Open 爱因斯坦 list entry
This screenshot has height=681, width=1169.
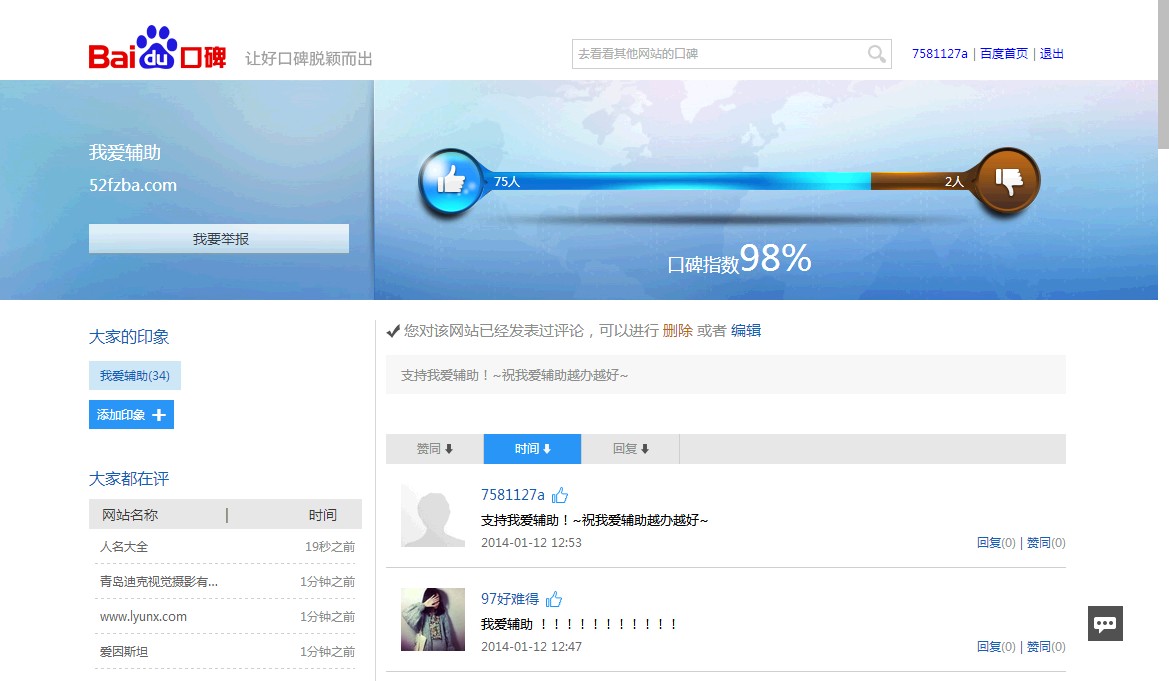click(124, 652)
